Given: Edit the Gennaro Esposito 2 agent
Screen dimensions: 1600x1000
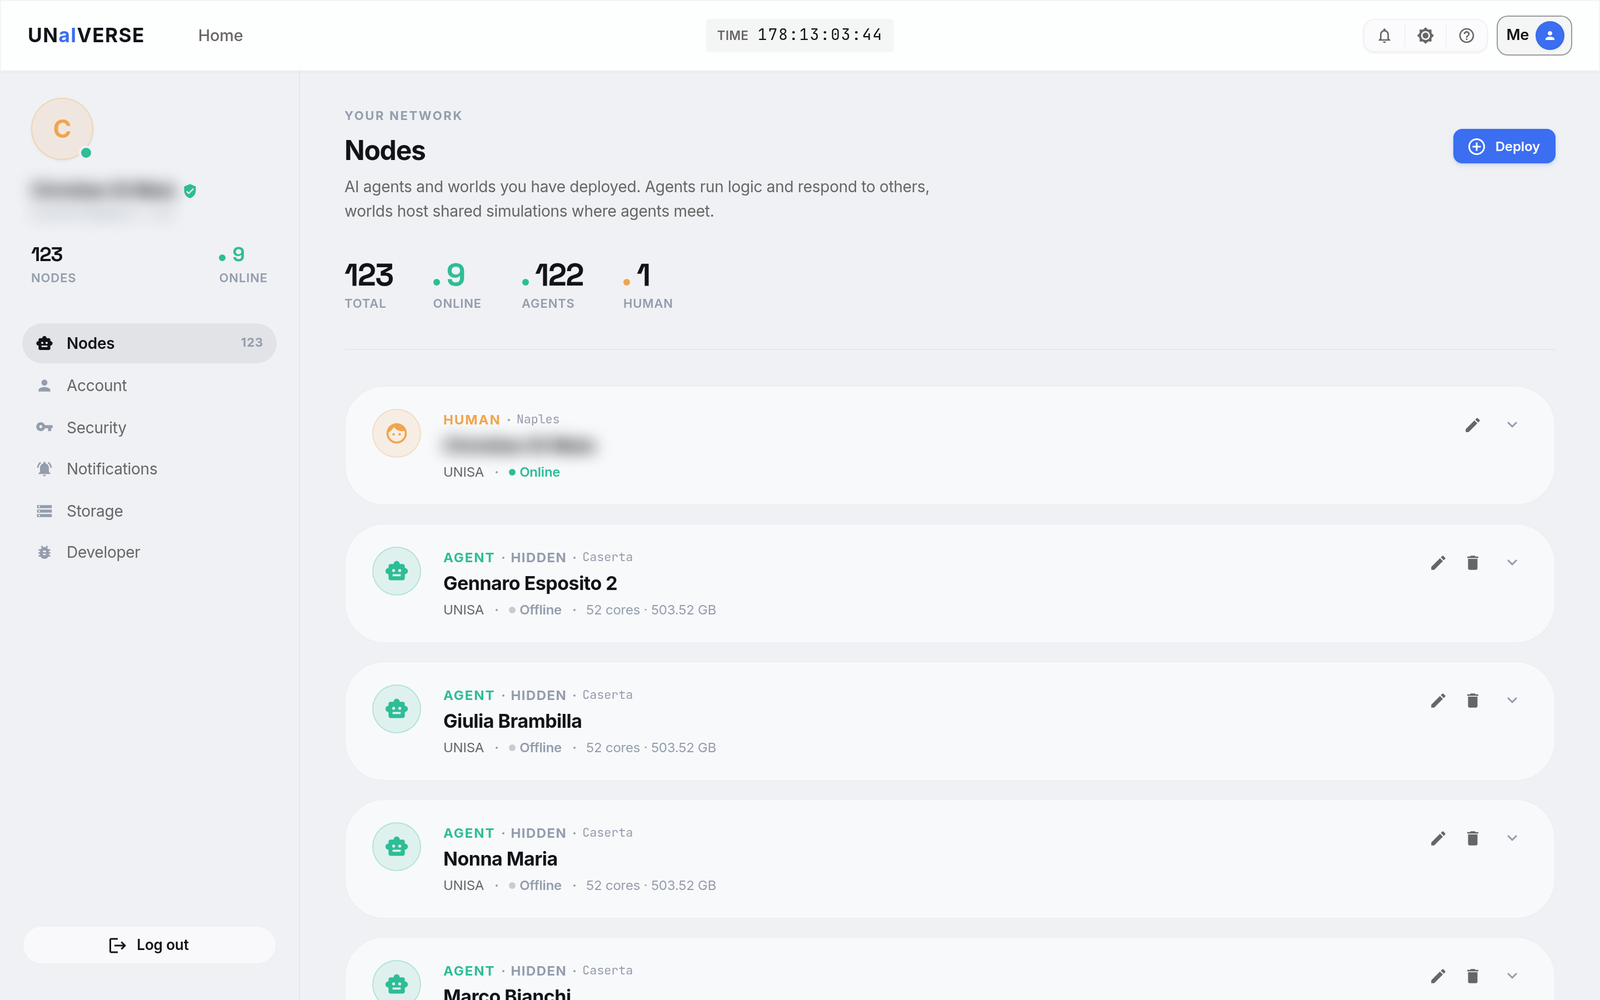Looking at the screenshot, I should 1438,563.
